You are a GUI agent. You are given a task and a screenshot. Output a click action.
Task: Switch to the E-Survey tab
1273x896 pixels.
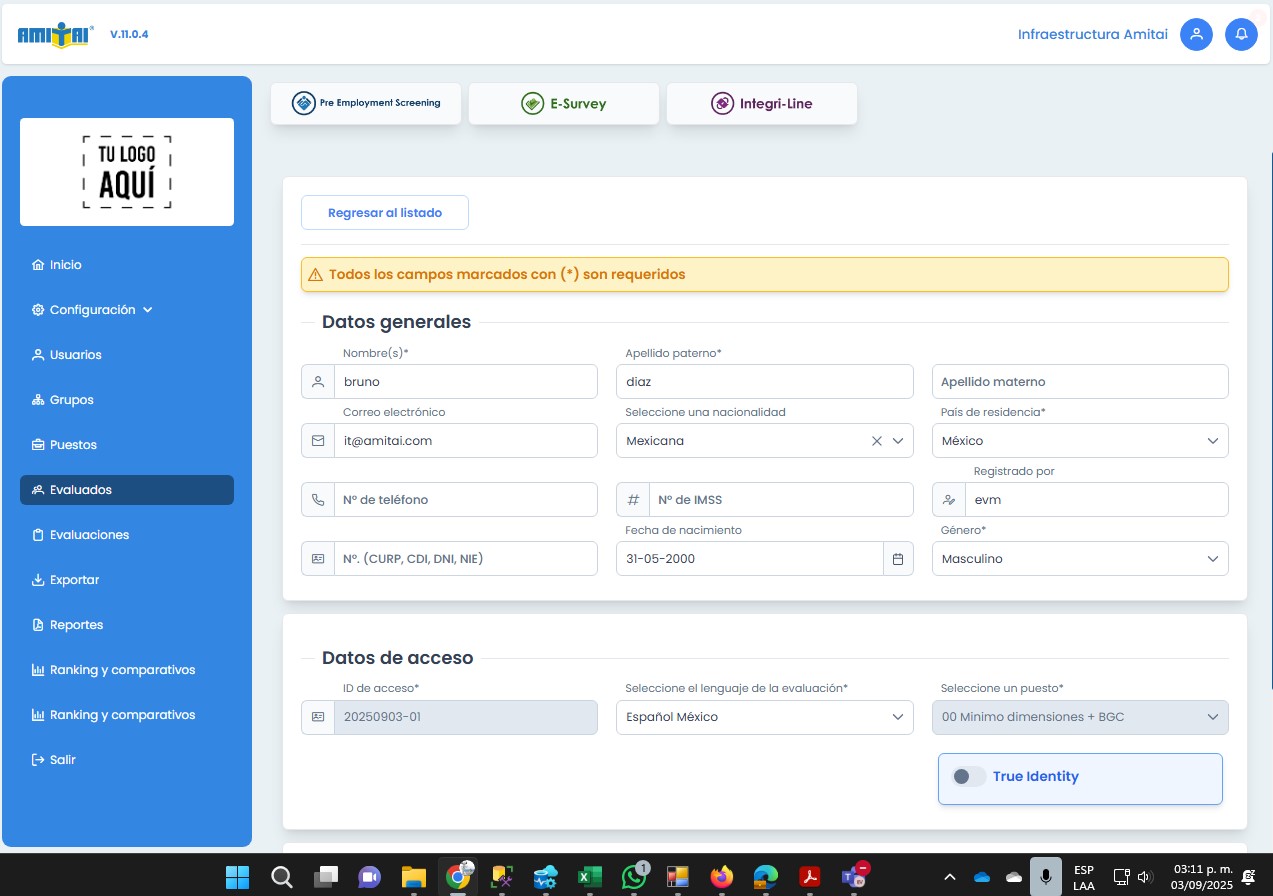tap(564, 103)
